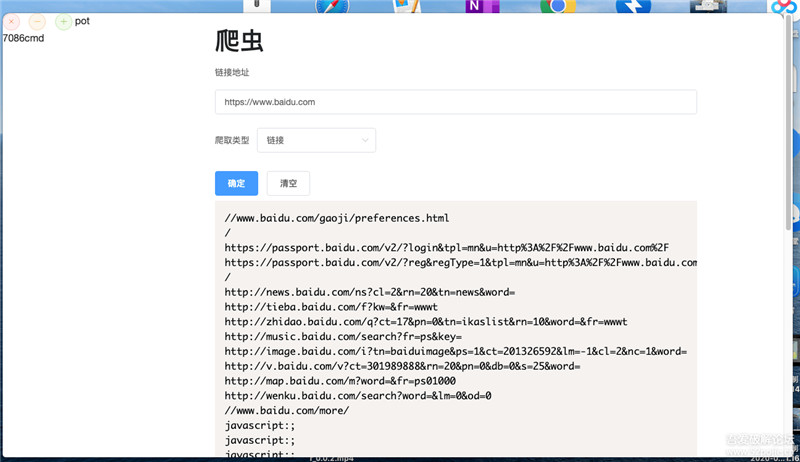Open the 爬取类型 dropdown showing 链接

click(x=316, y=140)
